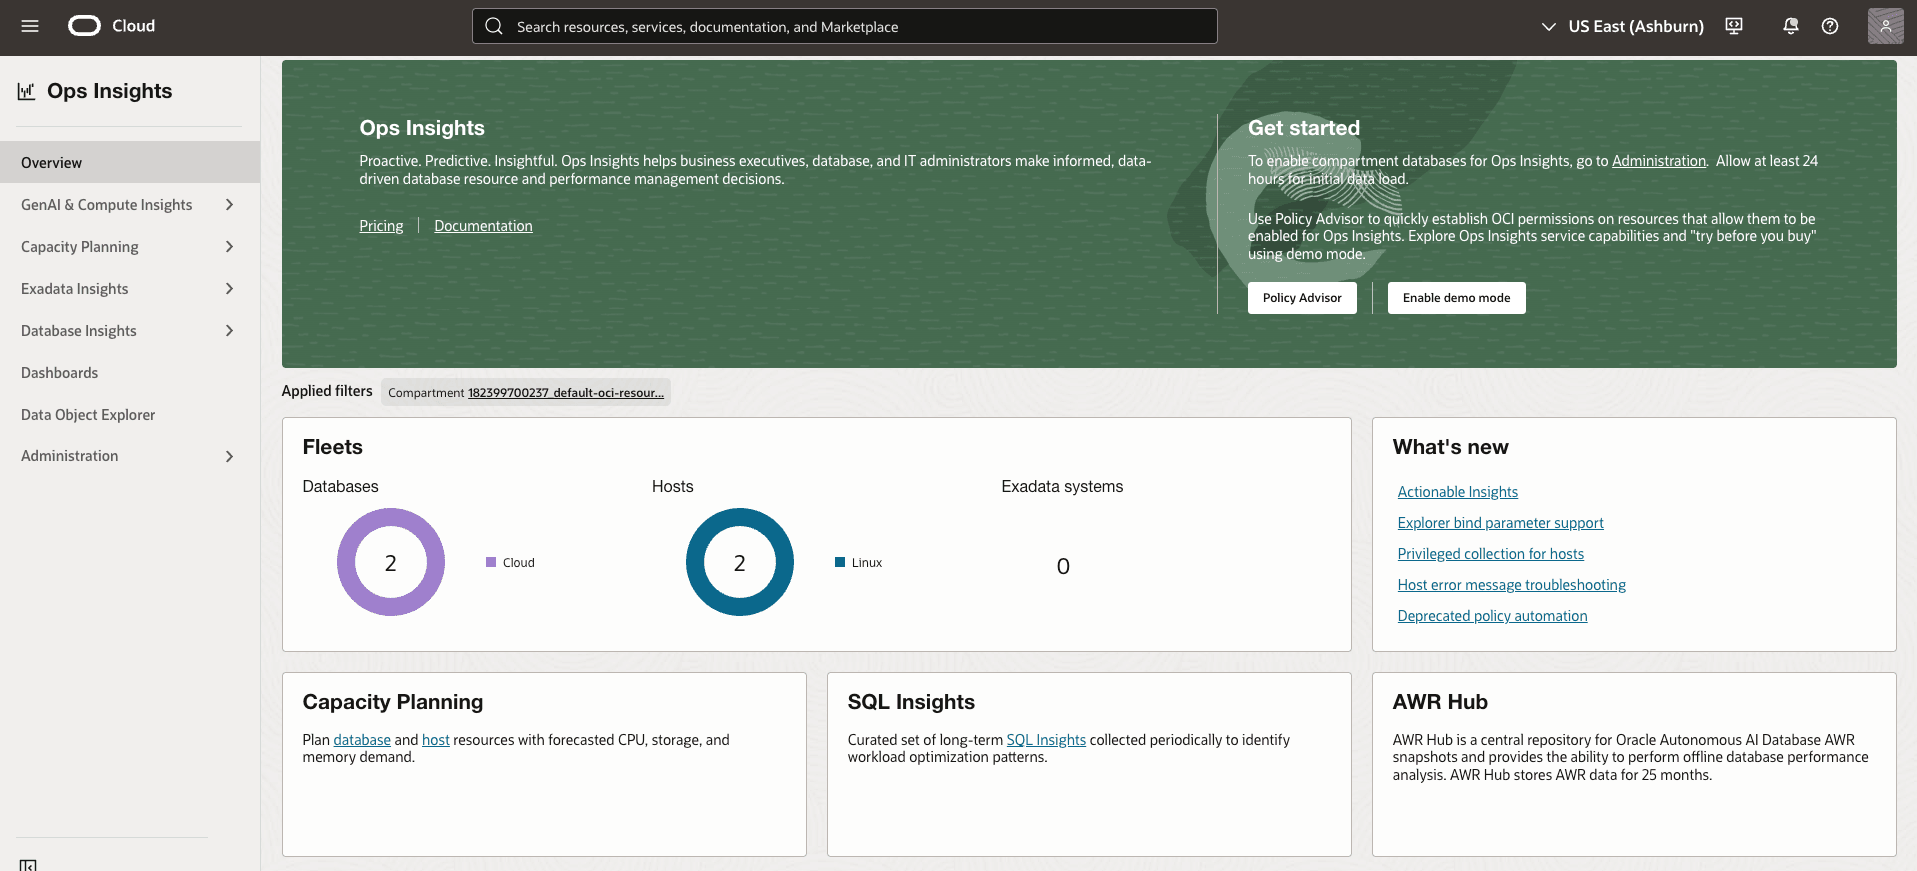The width and height of the screenshot is (1917, 871).
Task: Expand GenAI & Compute Insights chevron
Action: pos(229,205)
